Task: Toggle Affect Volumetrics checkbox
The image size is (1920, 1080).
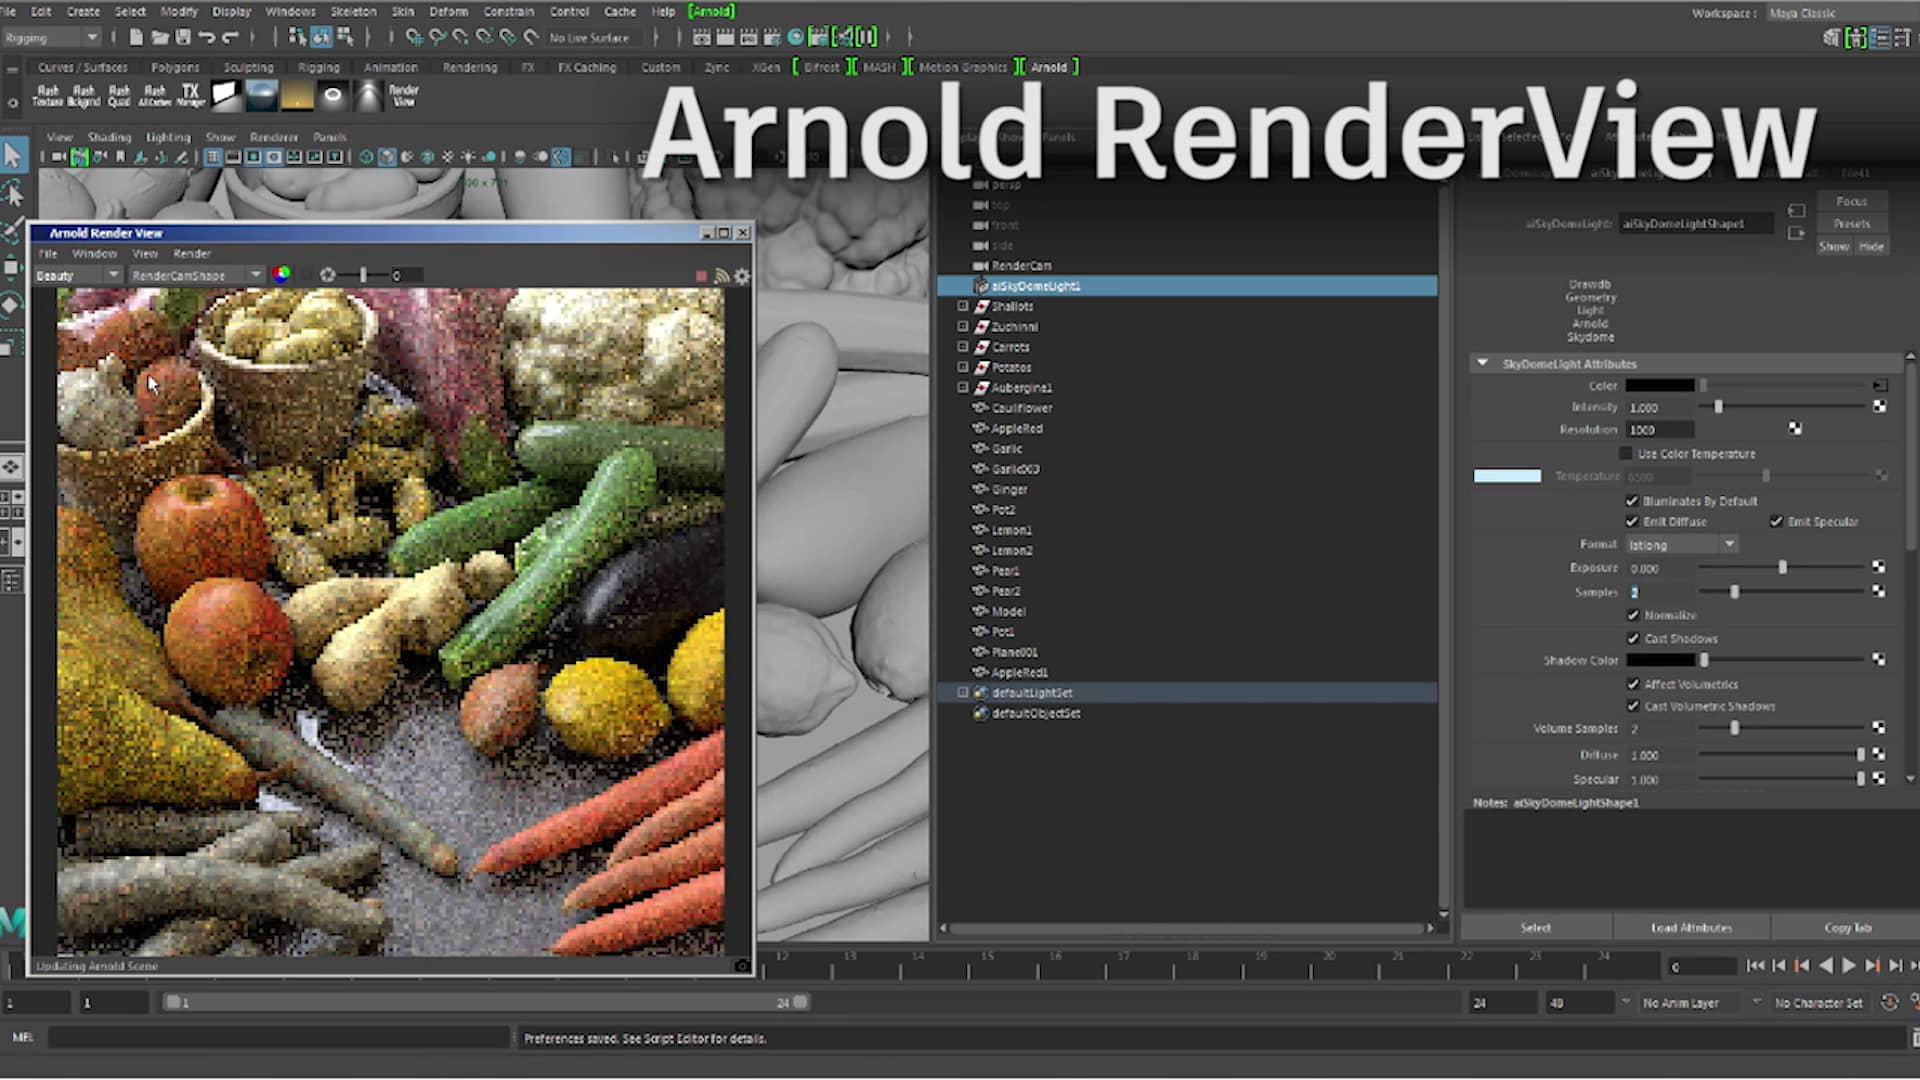Action: (x=1633, y=684)
